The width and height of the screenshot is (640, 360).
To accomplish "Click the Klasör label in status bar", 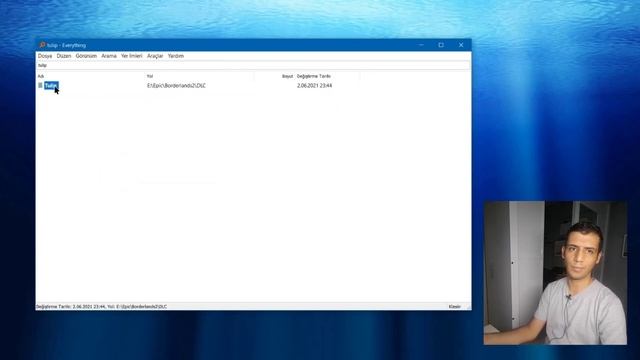I will click(455, 307).
